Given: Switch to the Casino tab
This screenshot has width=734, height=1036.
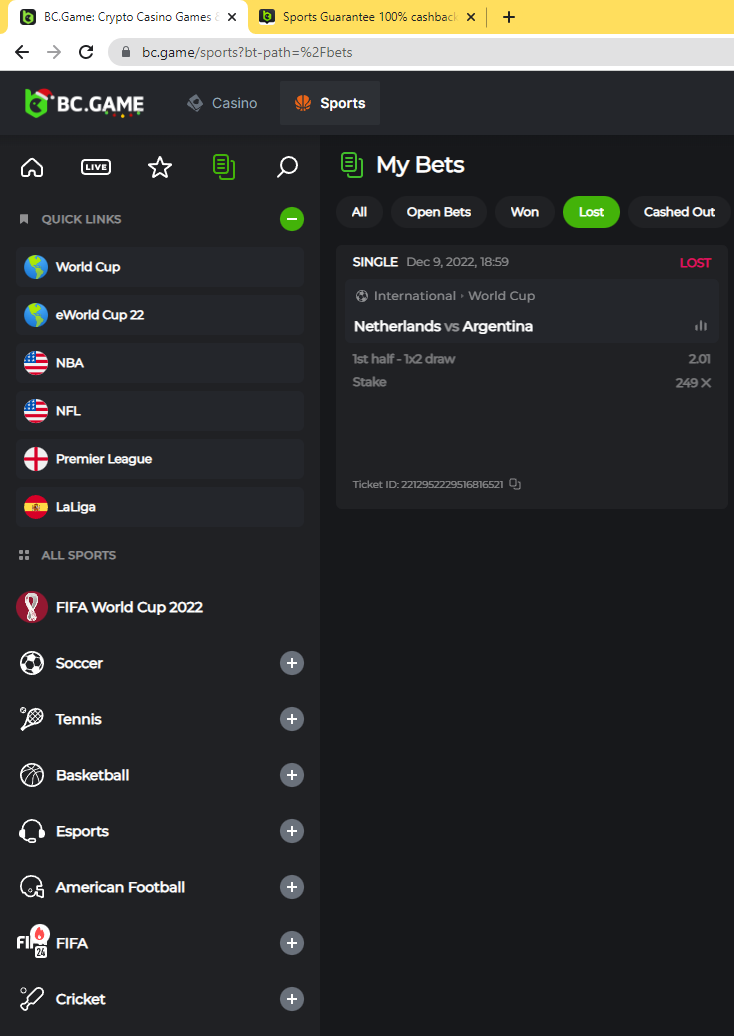Looking at the screenshot, I should 222,103.
